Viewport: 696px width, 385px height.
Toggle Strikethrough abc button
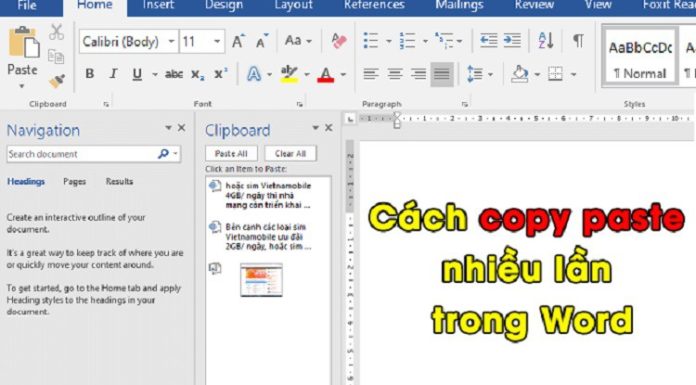click(174, 74)
